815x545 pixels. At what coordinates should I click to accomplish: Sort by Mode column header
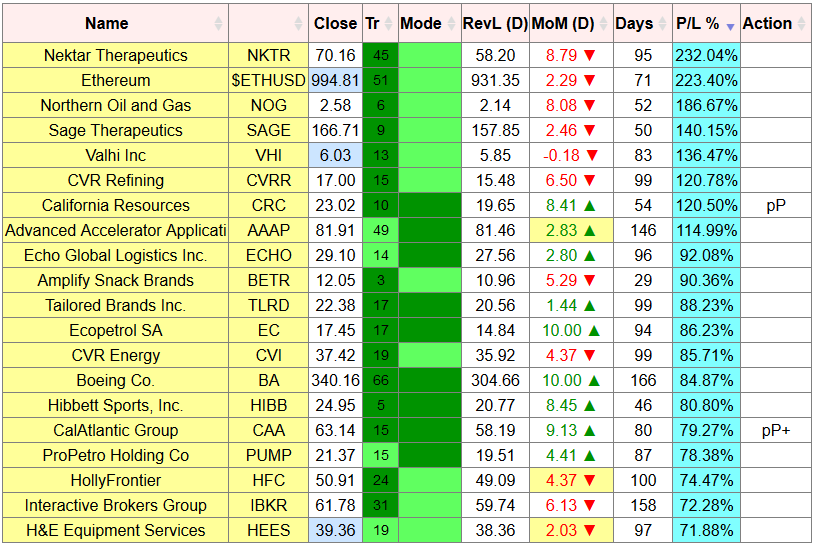[429, 23]
